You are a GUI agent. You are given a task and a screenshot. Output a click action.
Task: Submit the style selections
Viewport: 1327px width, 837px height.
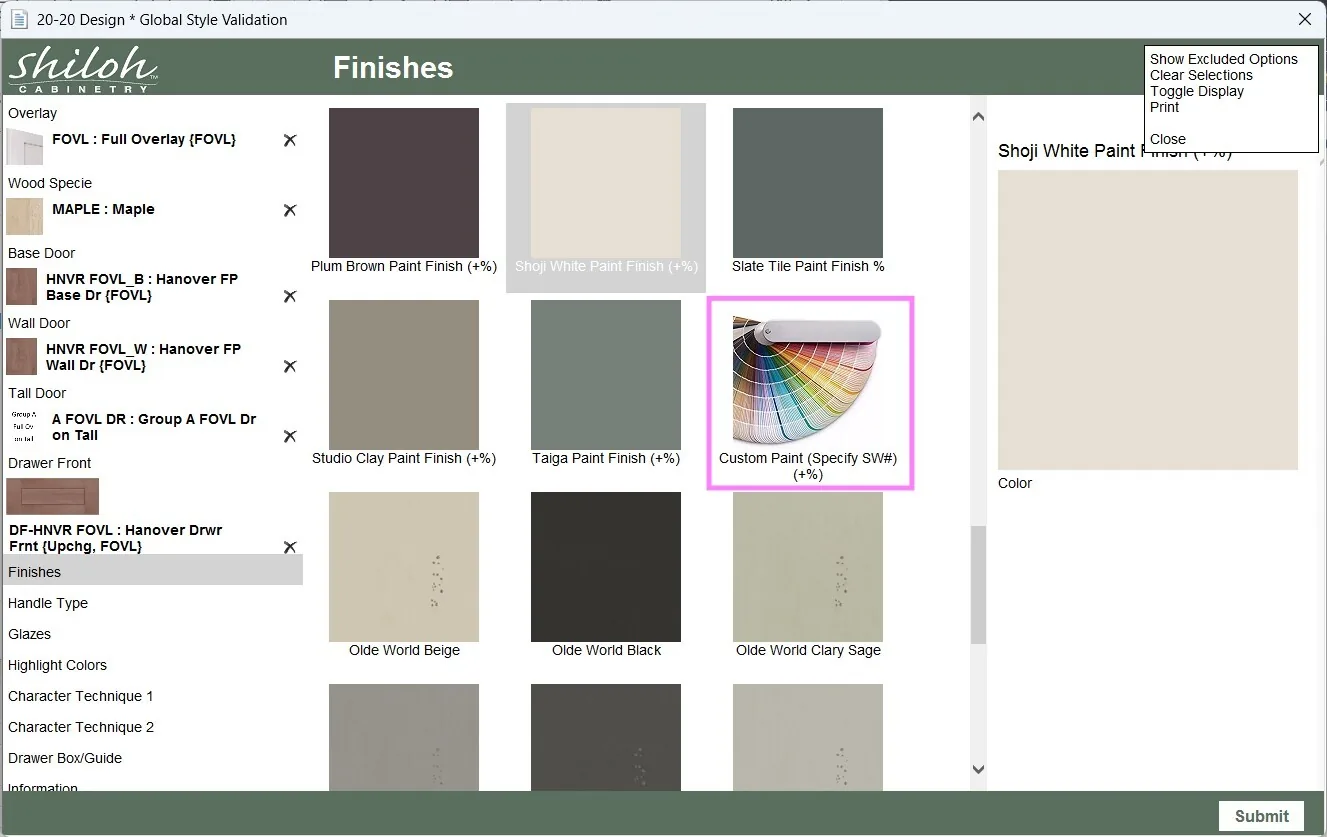tap(1262, 816)
